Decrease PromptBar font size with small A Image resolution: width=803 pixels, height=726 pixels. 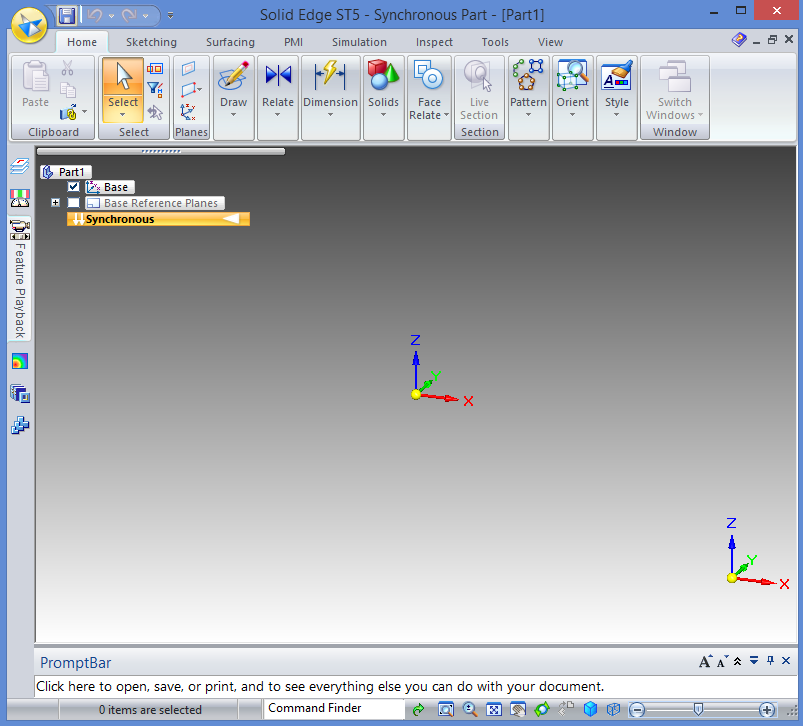pos(722,661)
